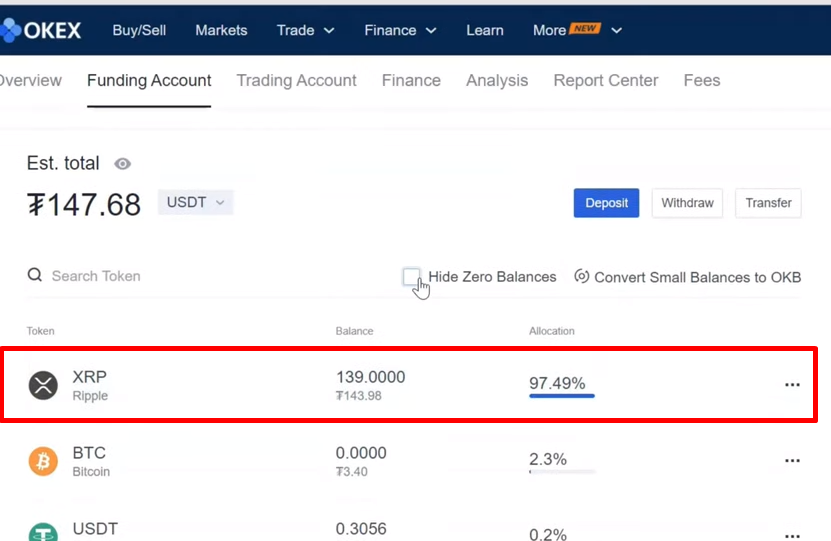
Task: Open the XRP row more-options dots
Action: 792,385
